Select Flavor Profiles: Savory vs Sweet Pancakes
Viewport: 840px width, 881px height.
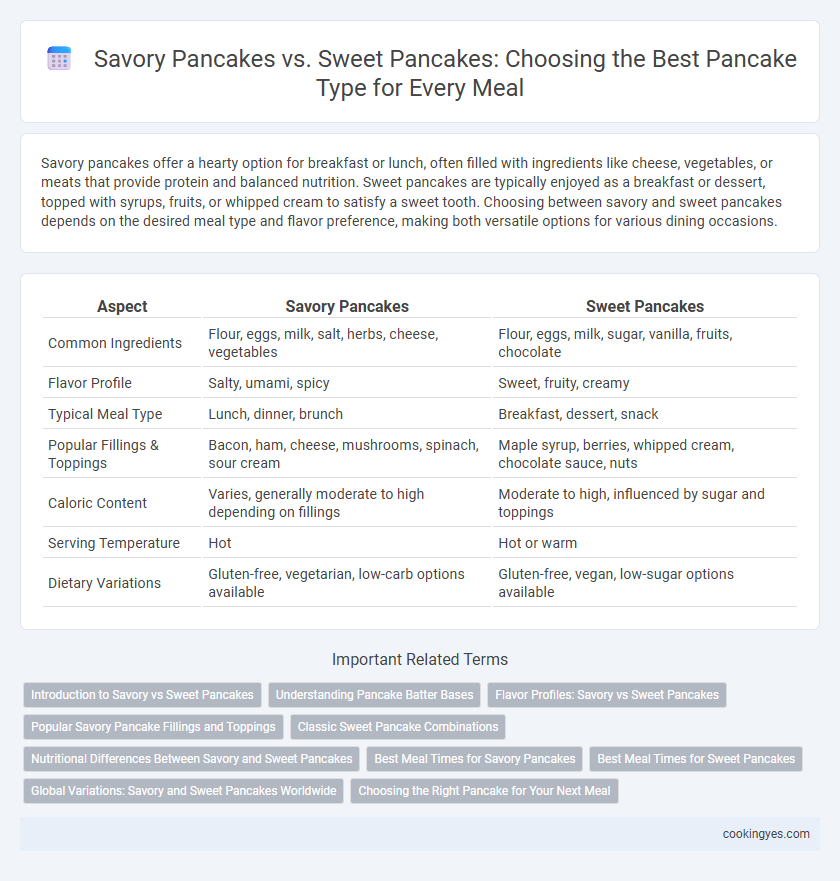click(x=607, y=695)
